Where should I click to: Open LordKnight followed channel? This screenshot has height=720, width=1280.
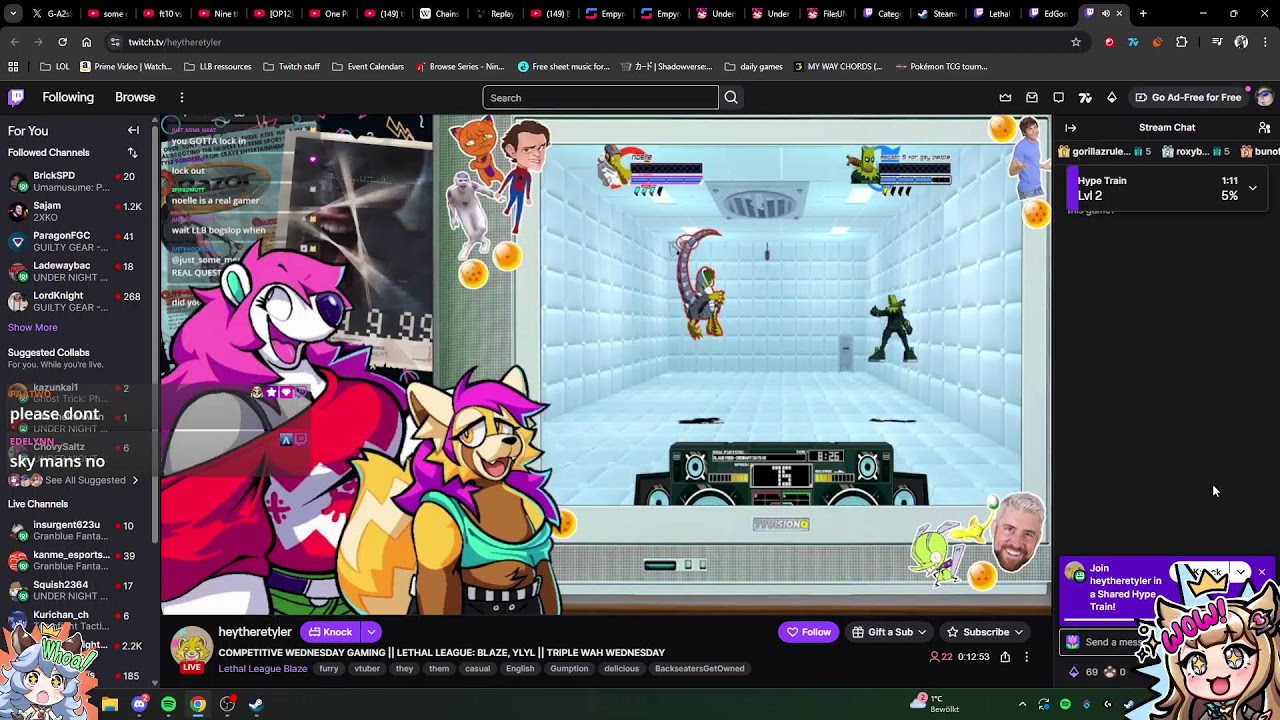click(x=80, y=301)
